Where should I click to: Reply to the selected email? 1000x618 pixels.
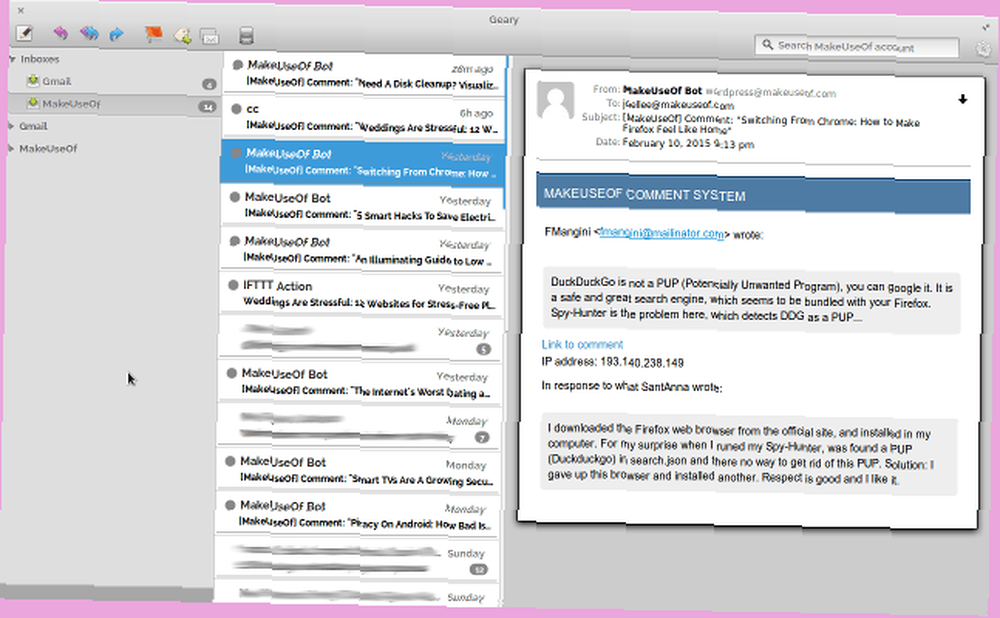tap(61, 33)
